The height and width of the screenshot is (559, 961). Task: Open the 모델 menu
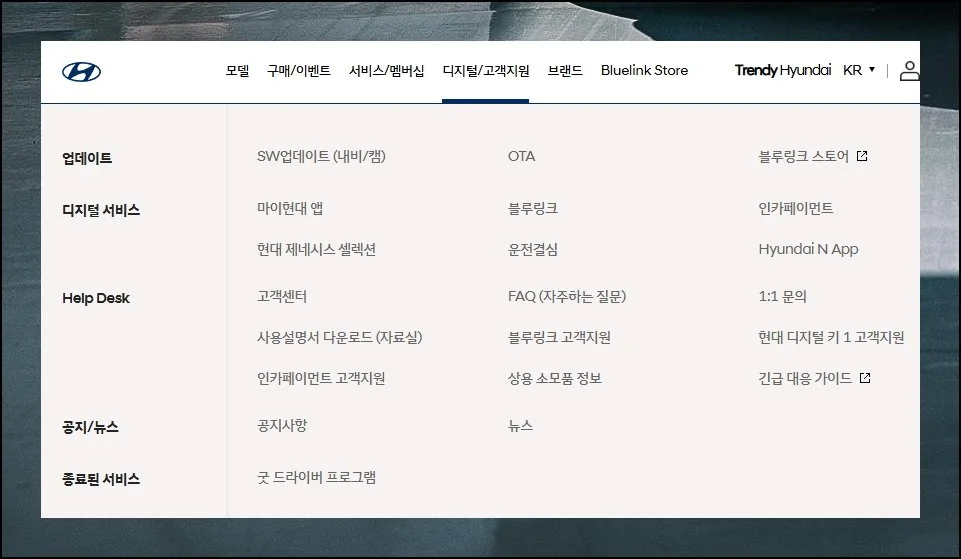237,71
